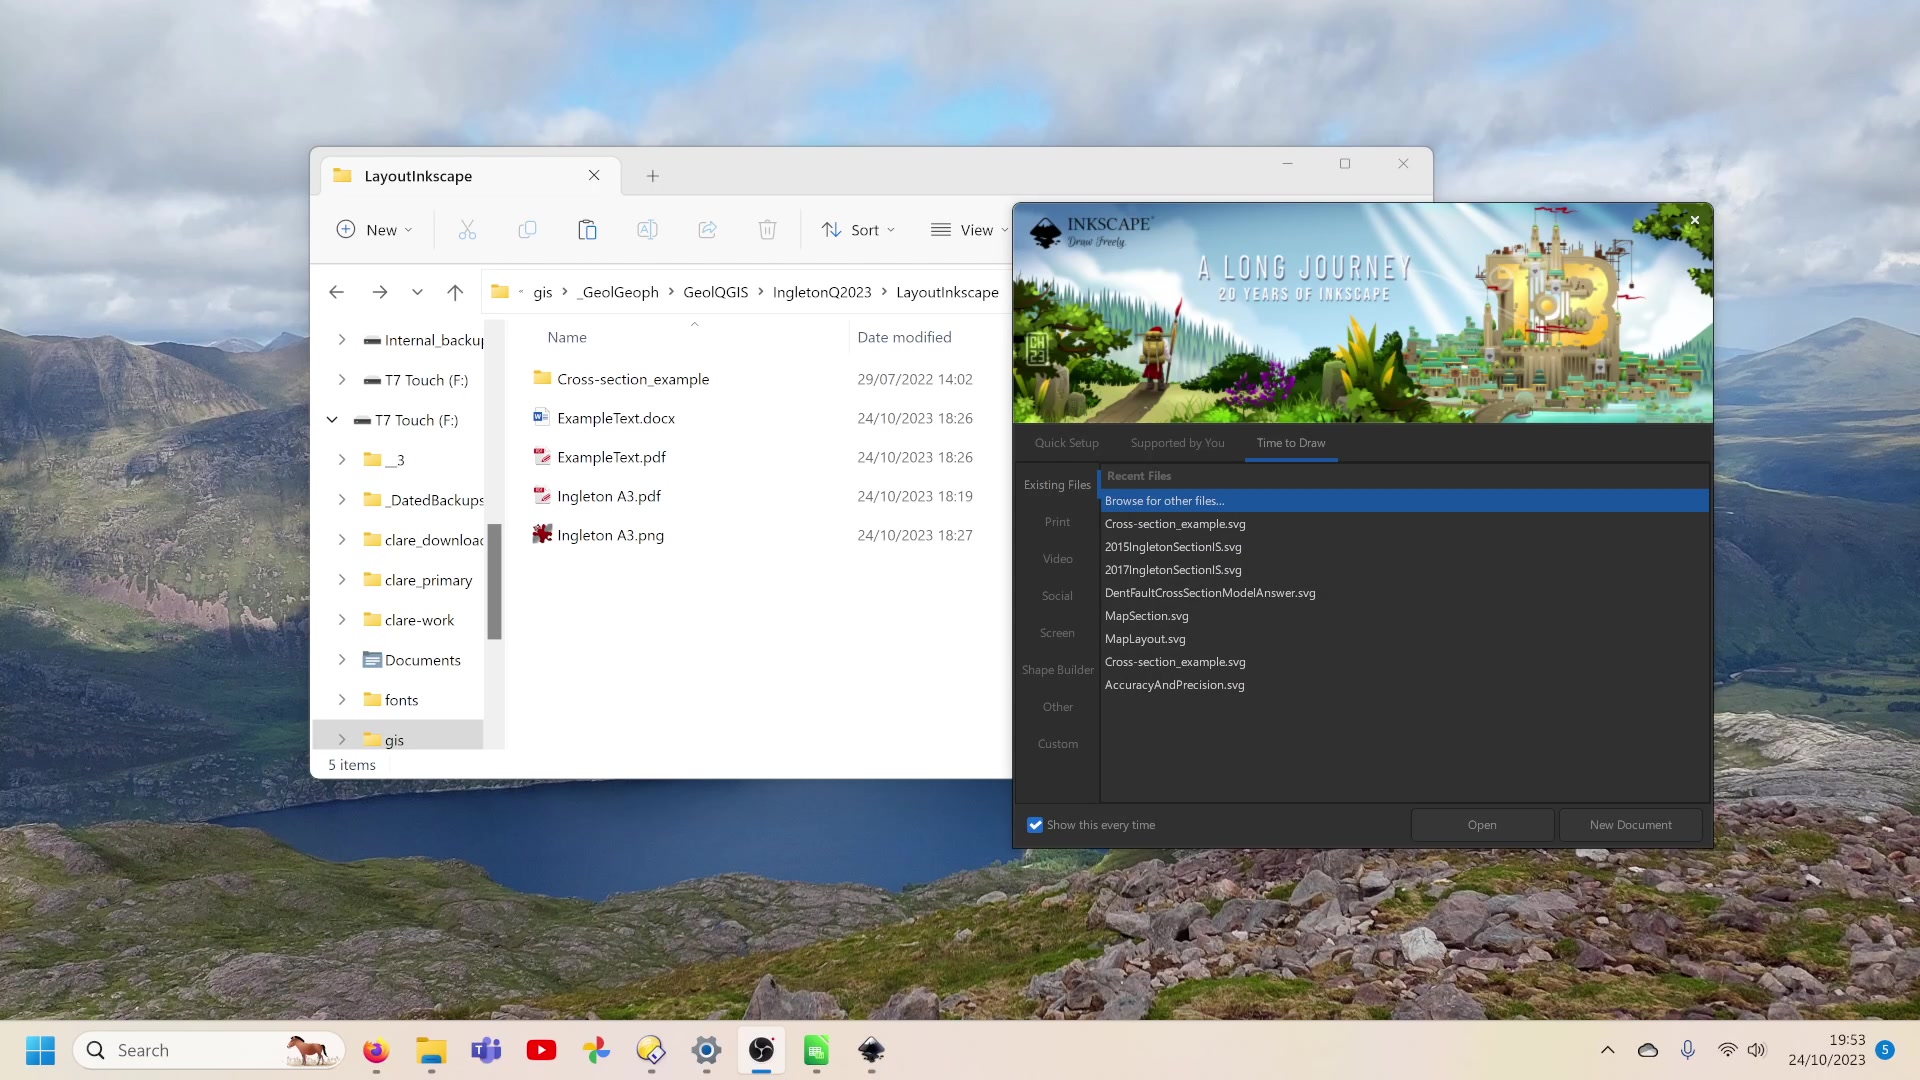Click the Paste clipboard icon
The height and width of the screenshot is (1080, 1920).
(x=587, y=230)
